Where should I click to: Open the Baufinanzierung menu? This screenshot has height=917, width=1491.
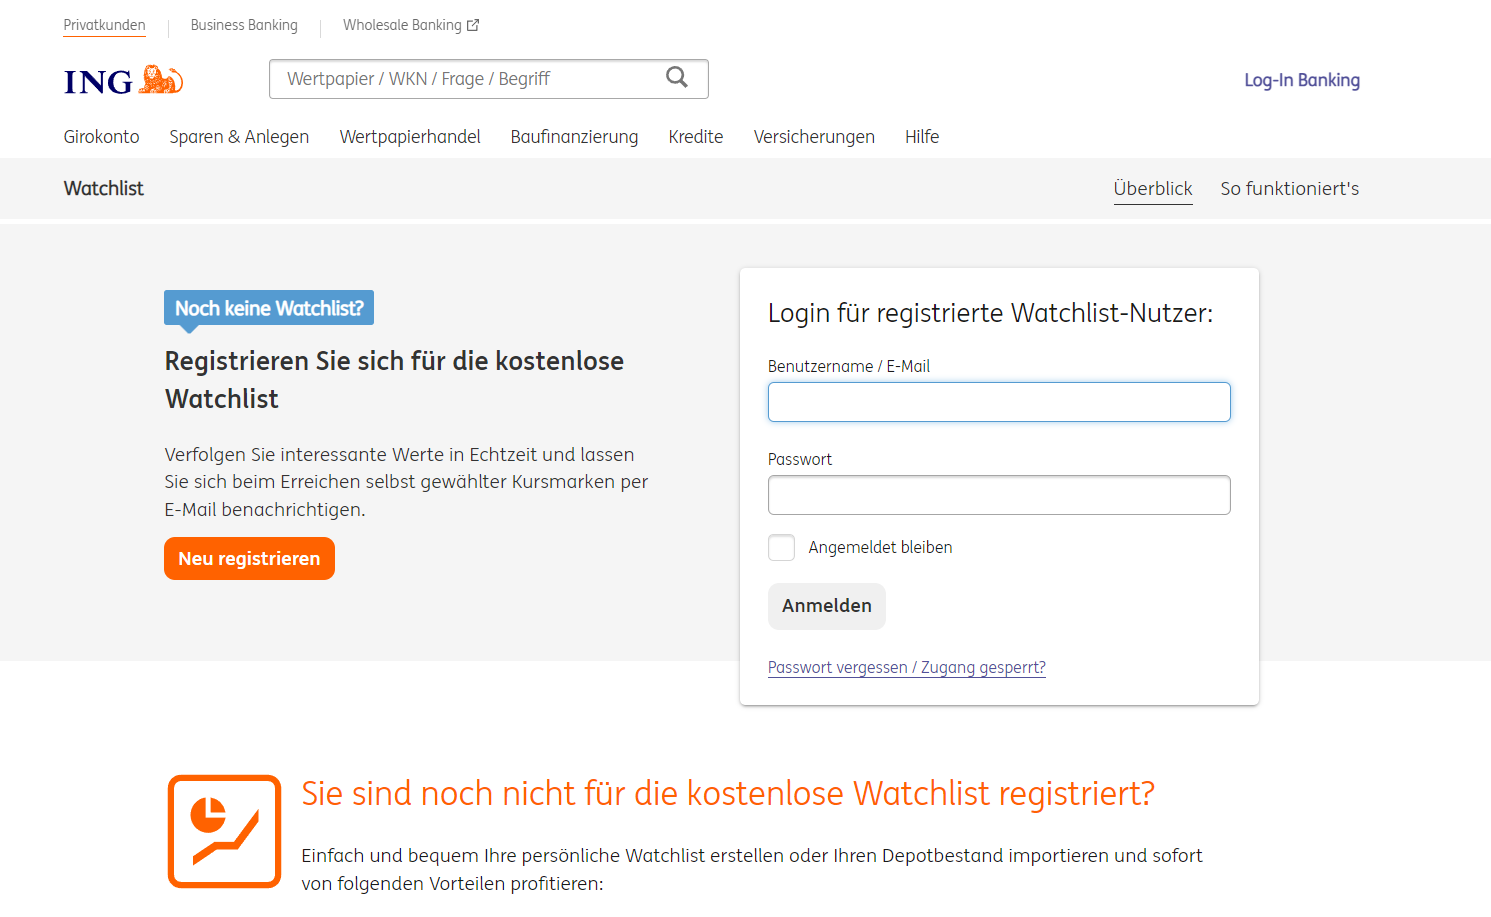point(574,137)
